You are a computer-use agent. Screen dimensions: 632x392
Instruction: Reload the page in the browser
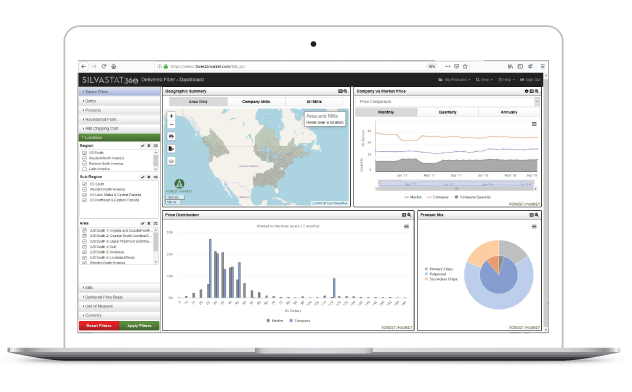[x=104, y=66]
